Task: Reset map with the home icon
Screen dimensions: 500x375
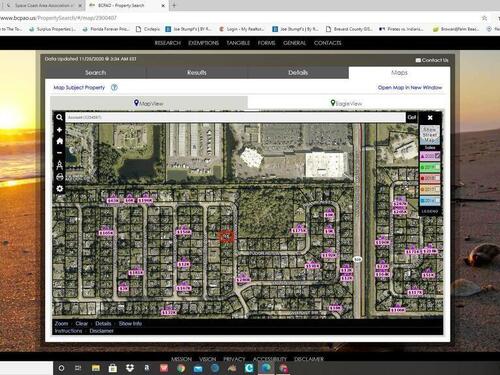Action: coord(60,141)
